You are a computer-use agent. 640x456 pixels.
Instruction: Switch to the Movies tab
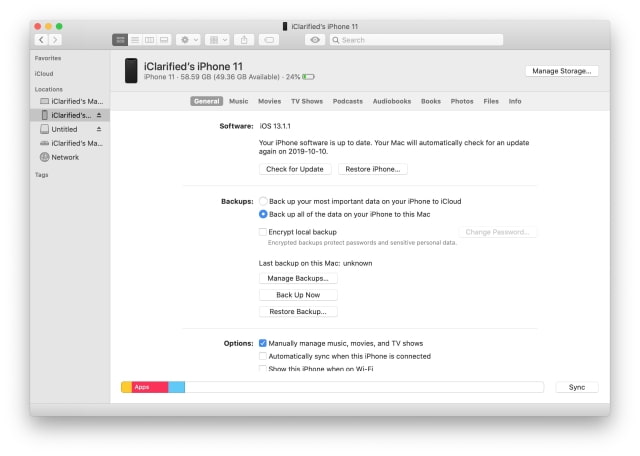pyautogui.click(x=269, y=101)
